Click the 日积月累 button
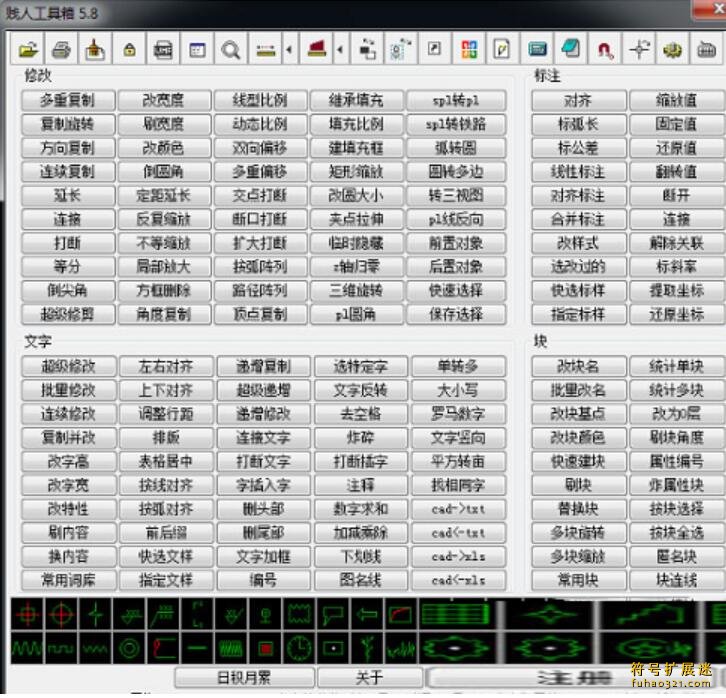This screenshot has width=726, height=698. point(245,678)
